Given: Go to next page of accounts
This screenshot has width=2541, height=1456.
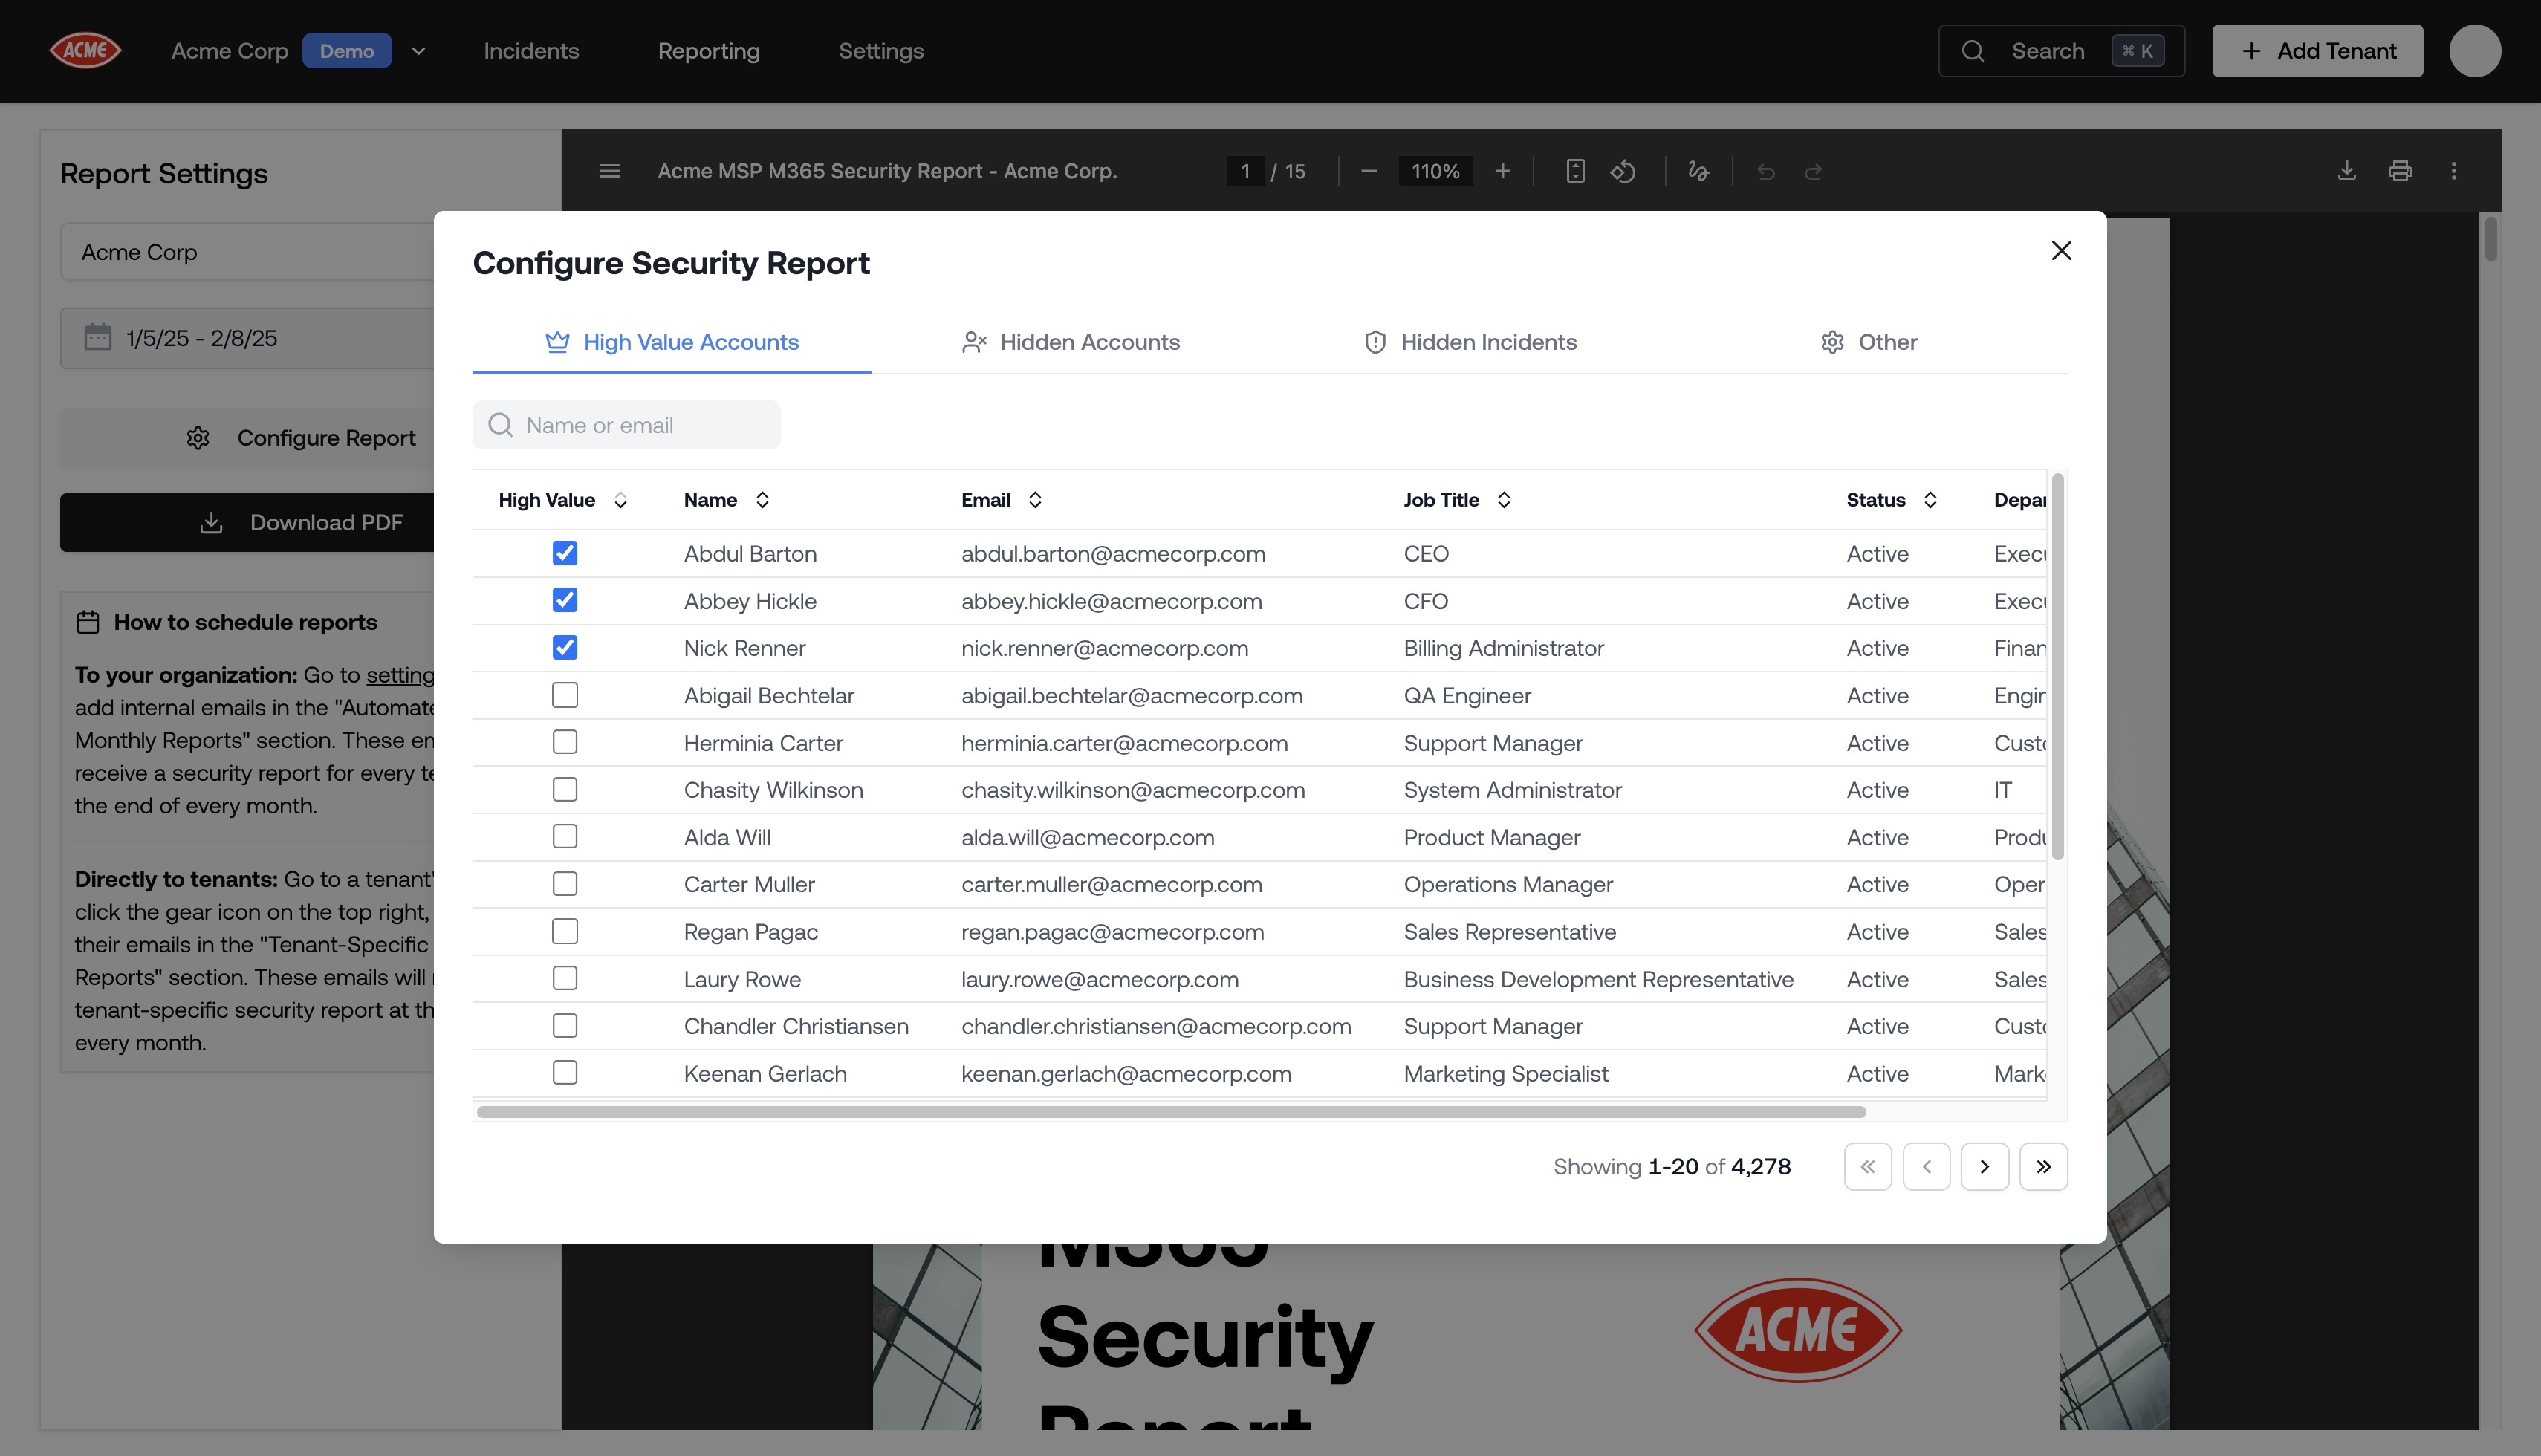Looking at the screenshot, I should (x=1984, y=1166).
